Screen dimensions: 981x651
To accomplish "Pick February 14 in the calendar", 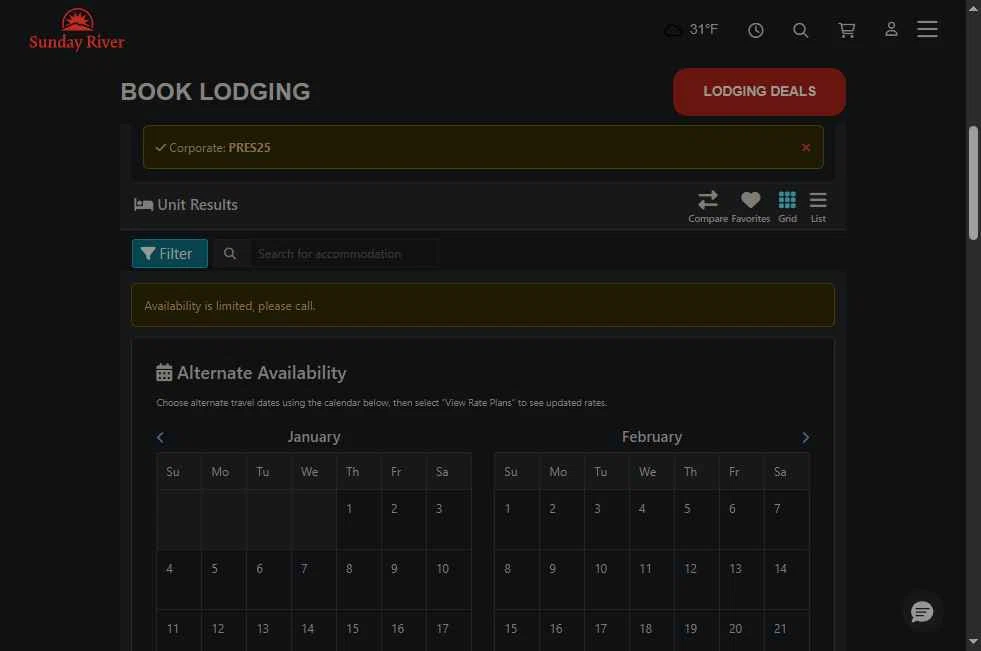I will click(786, 580).
